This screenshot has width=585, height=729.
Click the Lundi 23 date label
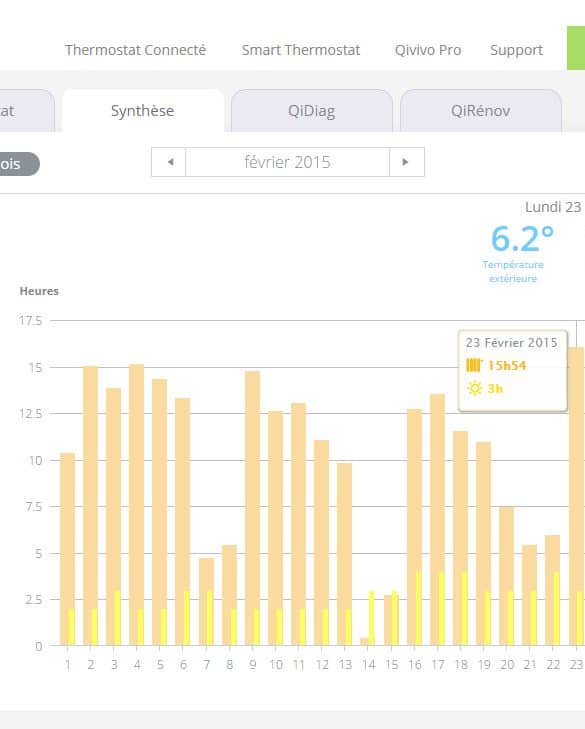(x=553, y=207)
